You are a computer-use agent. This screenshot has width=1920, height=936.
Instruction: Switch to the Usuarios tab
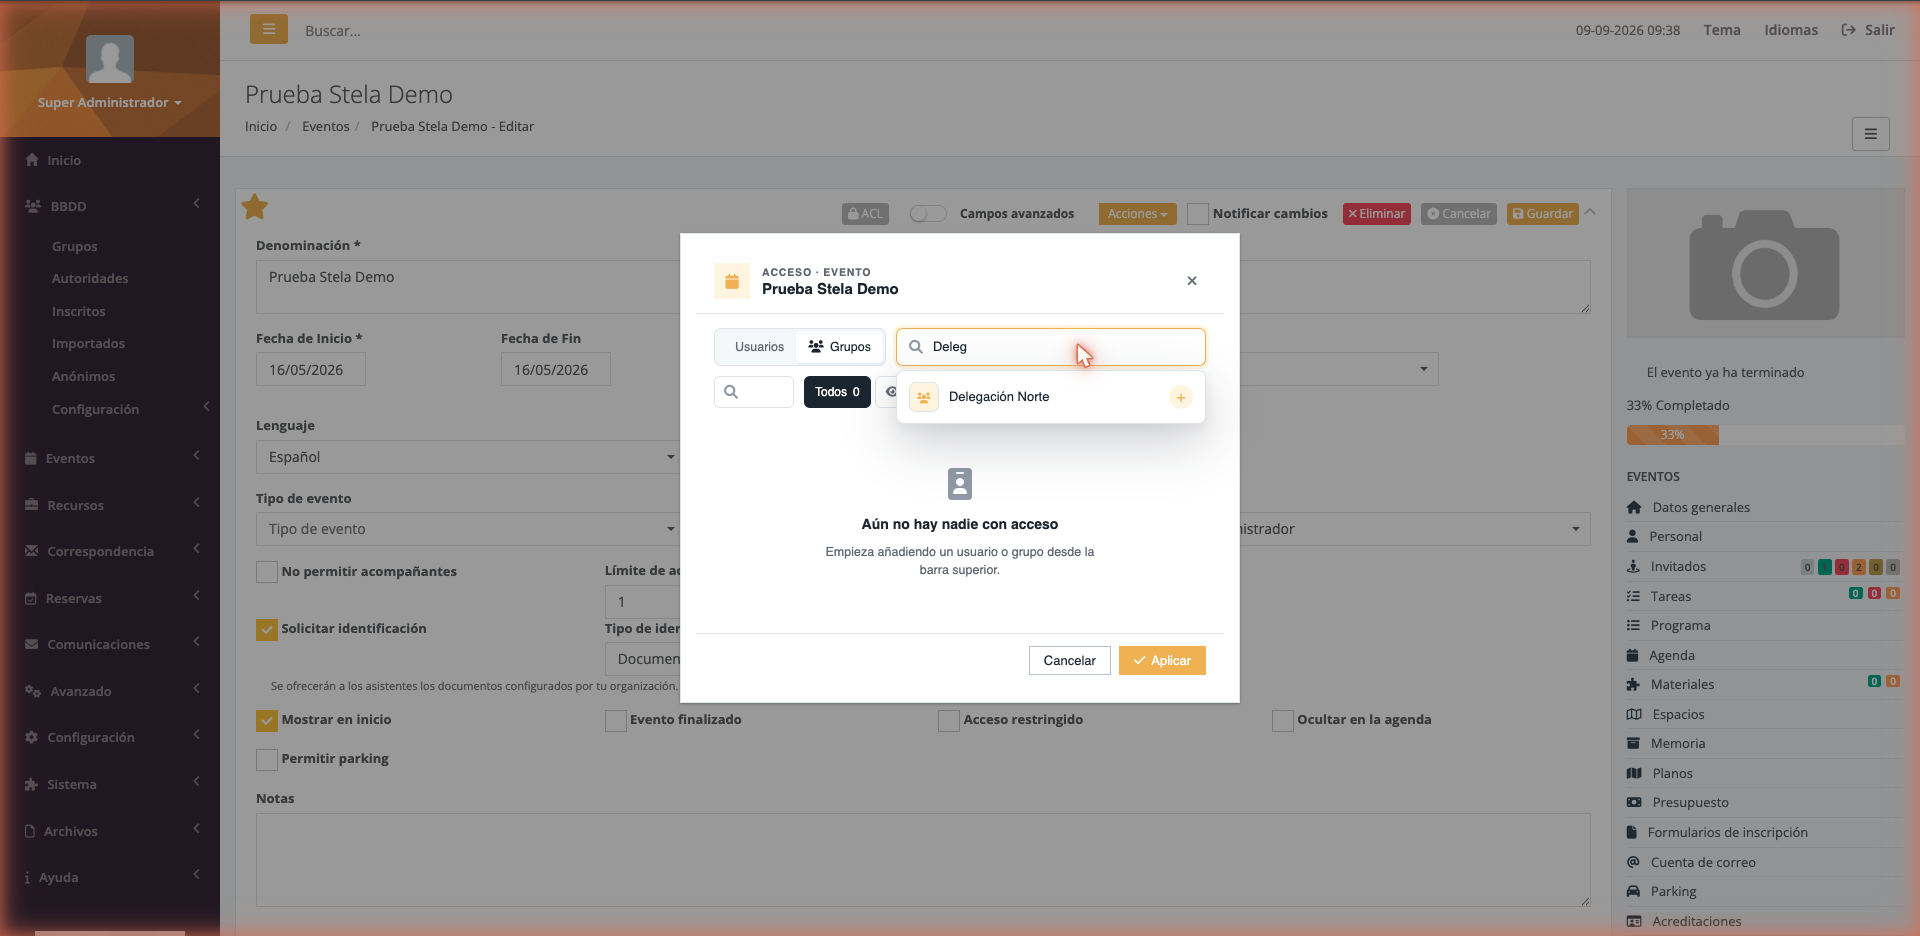759,347
